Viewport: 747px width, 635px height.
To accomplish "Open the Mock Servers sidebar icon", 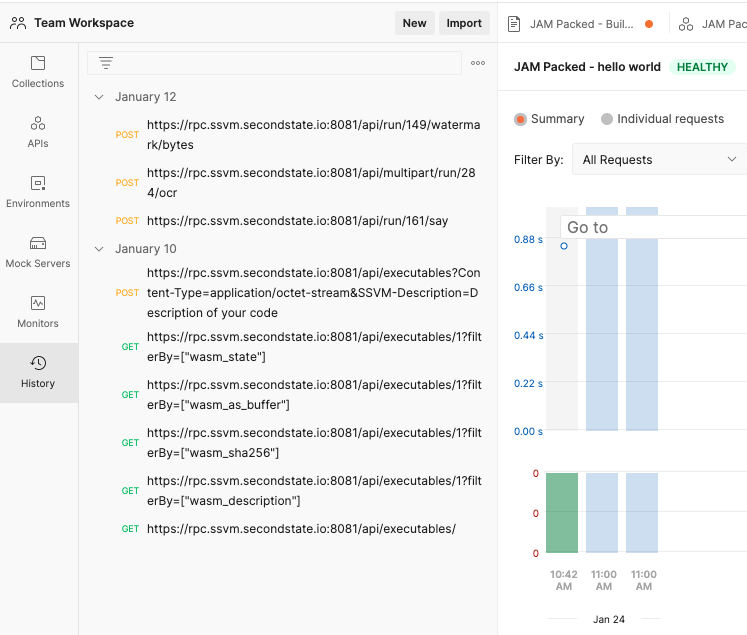I will [38, 243].
